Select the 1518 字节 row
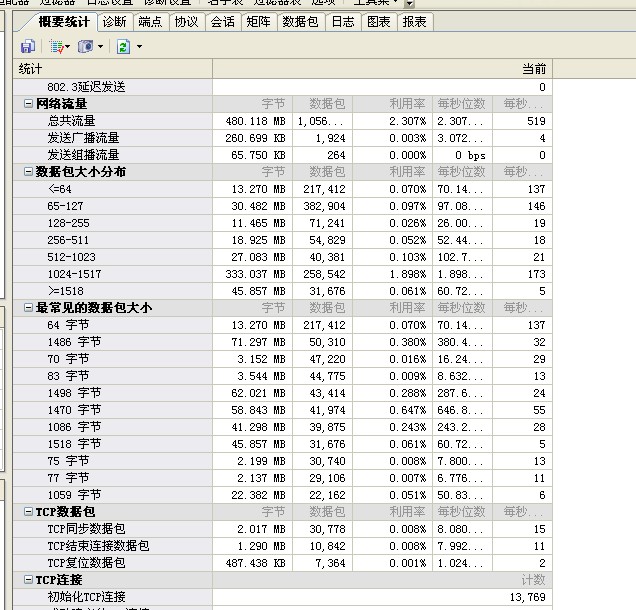This screenshot has width=636, height=610. pos(282,444)
